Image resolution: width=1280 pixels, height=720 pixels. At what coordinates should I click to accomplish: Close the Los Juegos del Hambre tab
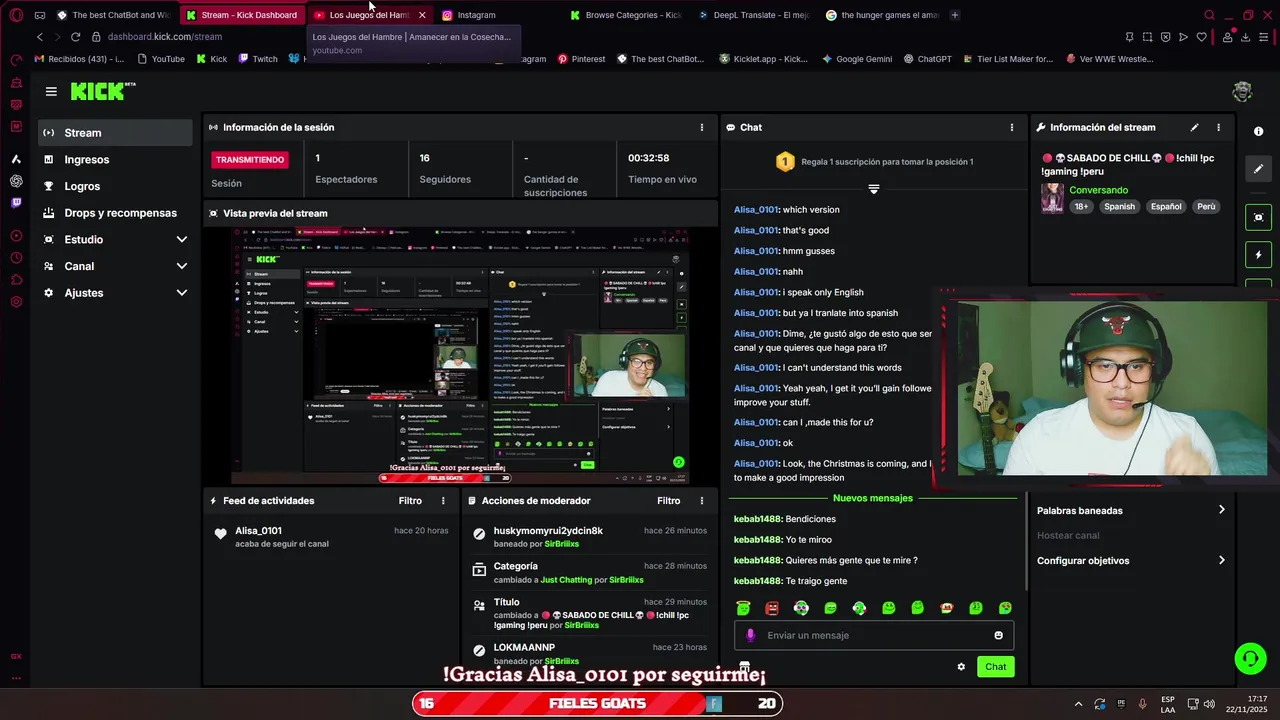point(422,15)
